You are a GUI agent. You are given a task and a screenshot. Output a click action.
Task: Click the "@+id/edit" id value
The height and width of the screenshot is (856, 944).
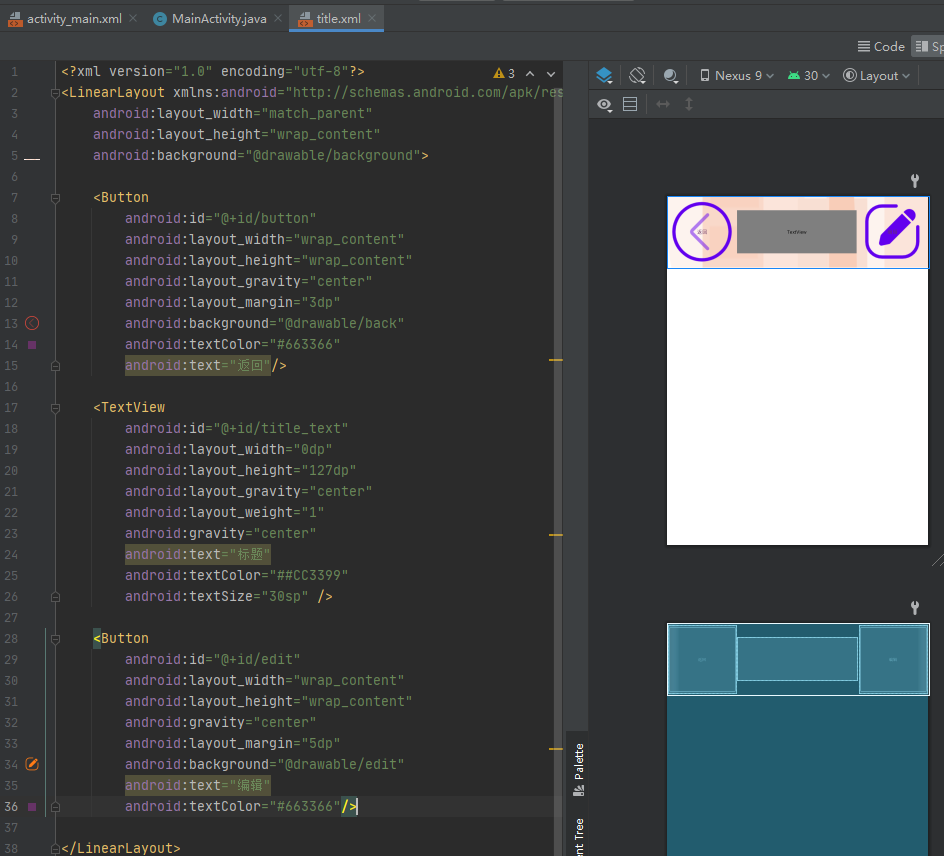[x=256, y=660]
